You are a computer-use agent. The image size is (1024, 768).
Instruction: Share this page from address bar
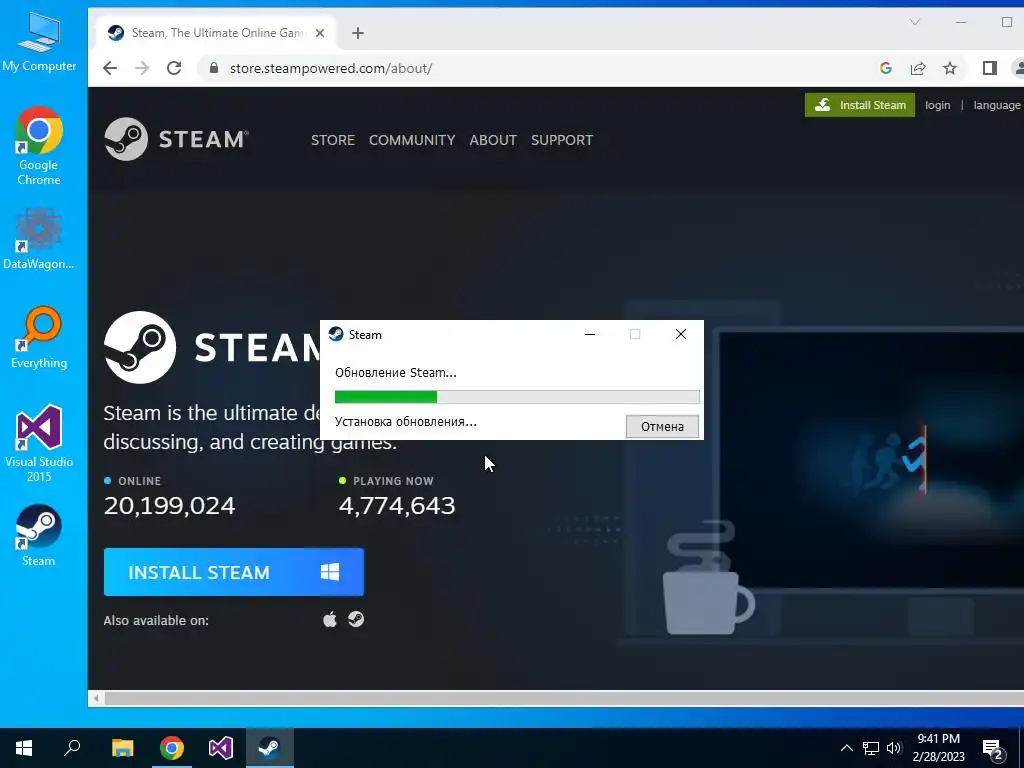pyautogui.click(x=918, y=68)
